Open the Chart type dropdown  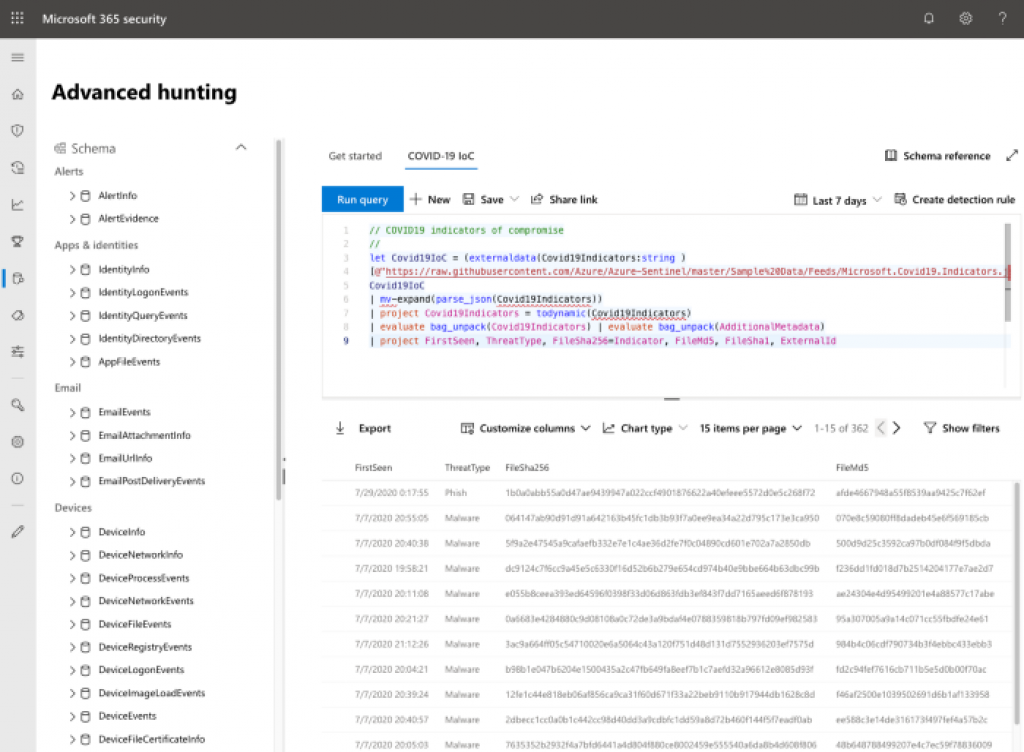(x=645, y=428)
